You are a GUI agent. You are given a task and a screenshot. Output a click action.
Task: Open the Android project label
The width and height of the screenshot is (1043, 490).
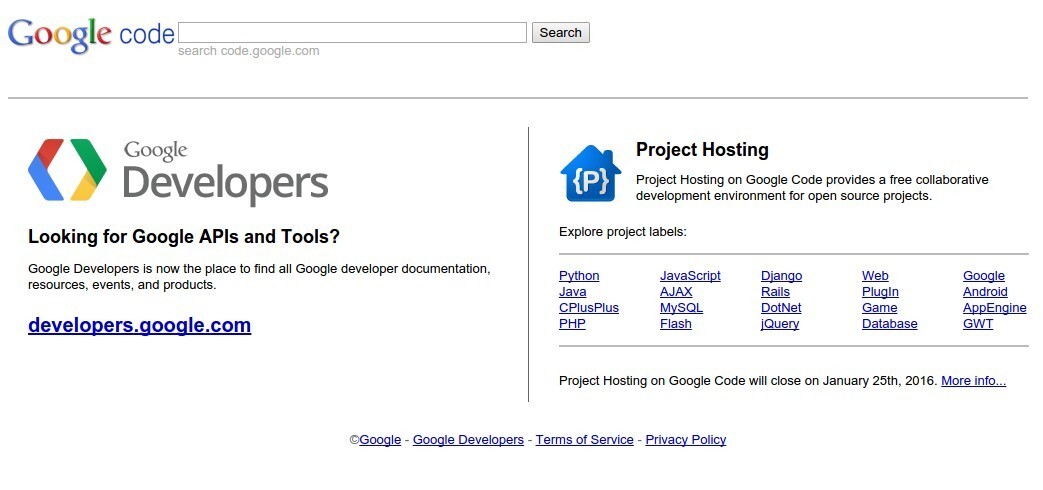click(x=985, y=292)
